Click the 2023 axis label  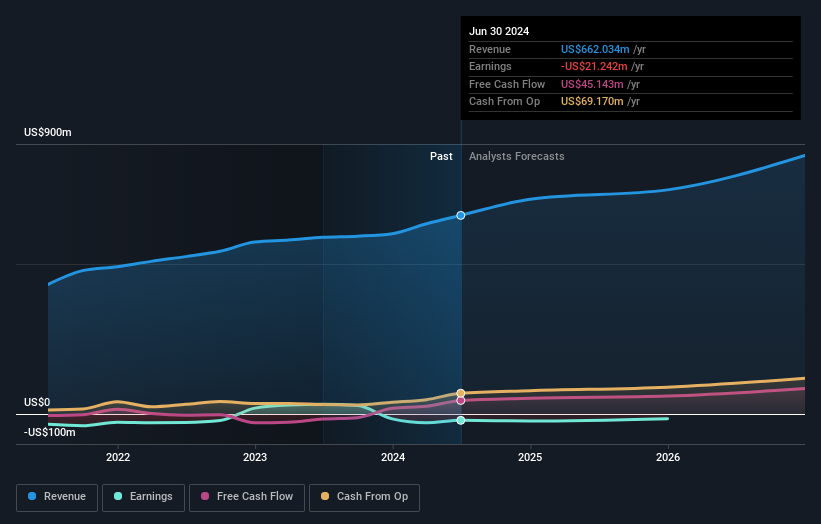[x=255, y=458]
